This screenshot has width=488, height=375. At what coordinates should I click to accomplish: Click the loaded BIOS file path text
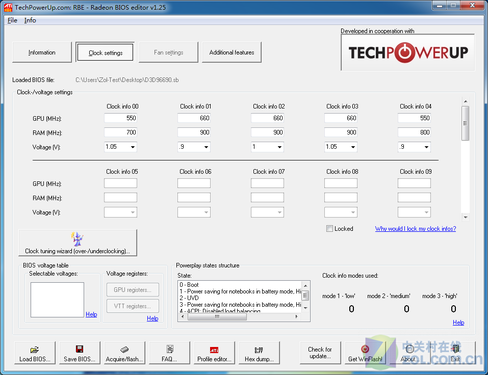(x=127, y=80)
